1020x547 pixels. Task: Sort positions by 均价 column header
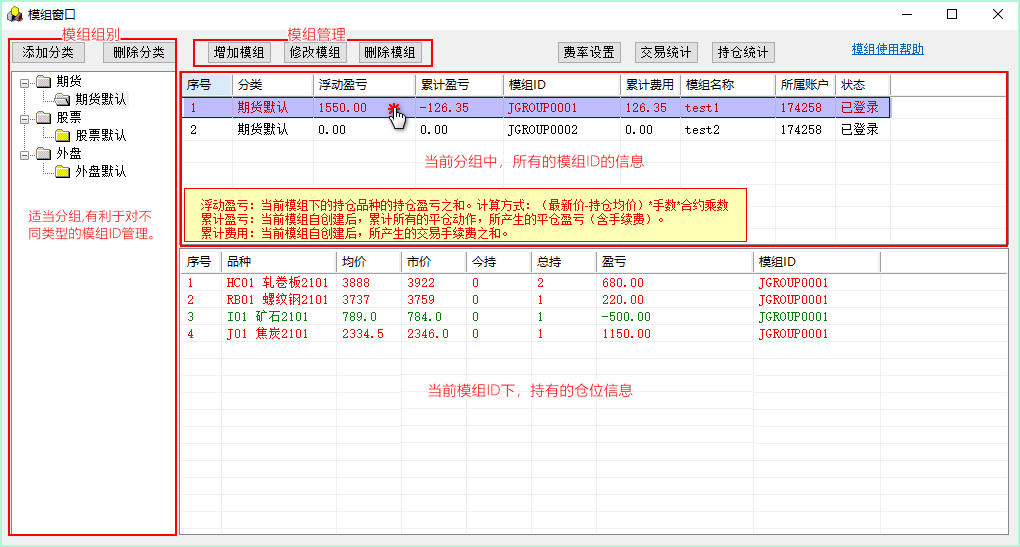tap(369, 261)
